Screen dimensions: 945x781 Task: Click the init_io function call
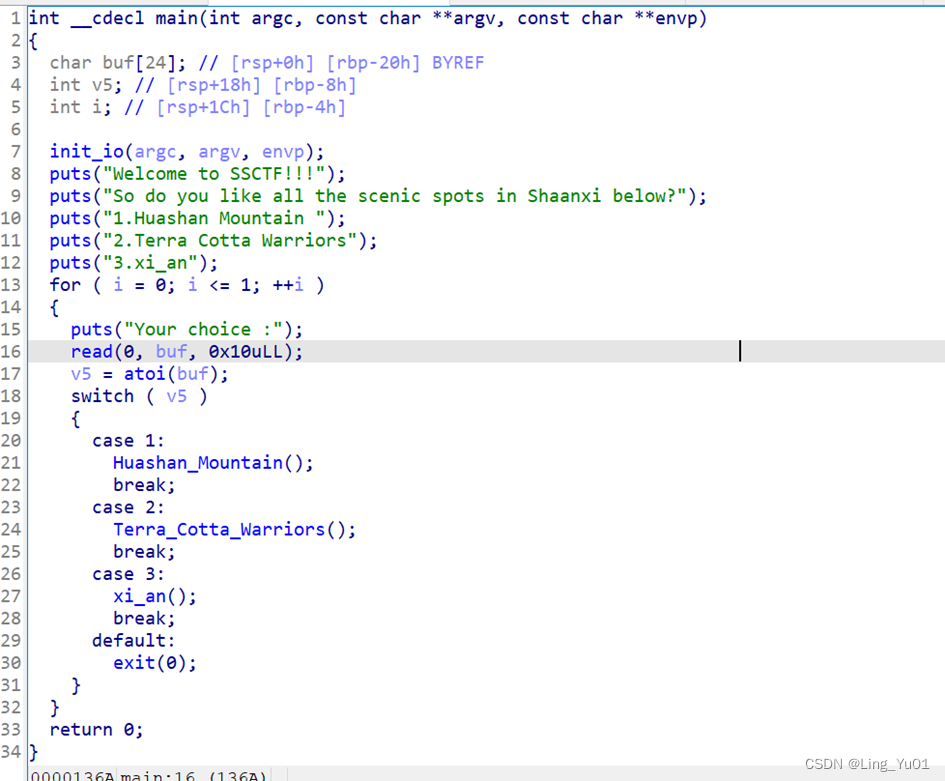[x=87, y=152]
